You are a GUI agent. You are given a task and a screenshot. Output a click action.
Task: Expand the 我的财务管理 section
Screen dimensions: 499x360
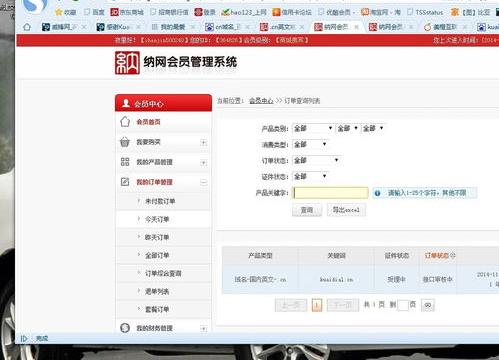(203, 329)
